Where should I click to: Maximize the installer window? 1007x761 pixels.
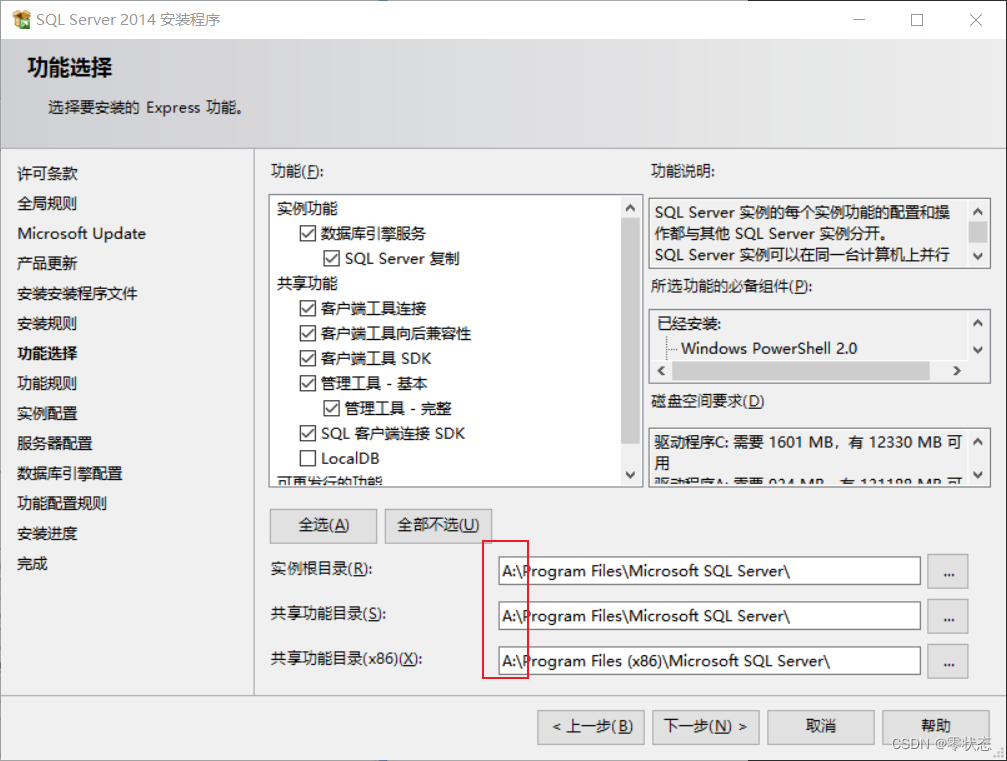click(x=917, y=20)
